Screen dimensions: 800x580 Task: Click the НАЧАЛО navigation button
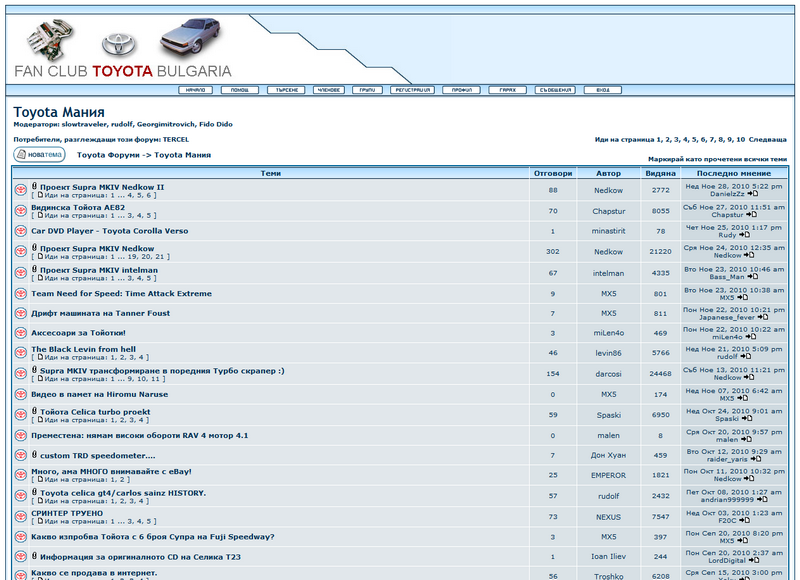(x=195, y=90)
